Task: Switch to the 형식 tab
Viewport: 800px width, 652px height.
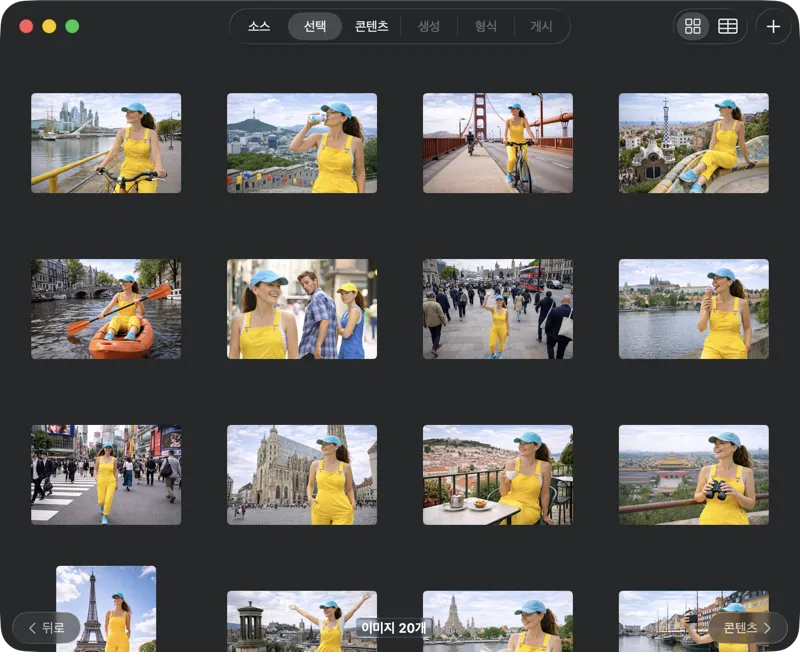Action: point(485,27)
